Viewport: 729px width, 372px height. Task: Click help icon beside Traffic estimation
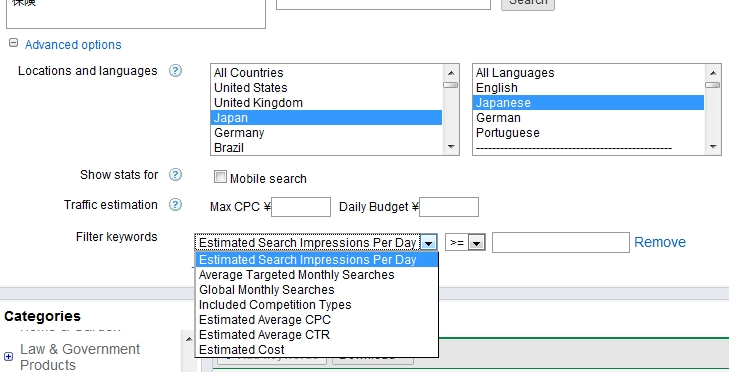175,205
